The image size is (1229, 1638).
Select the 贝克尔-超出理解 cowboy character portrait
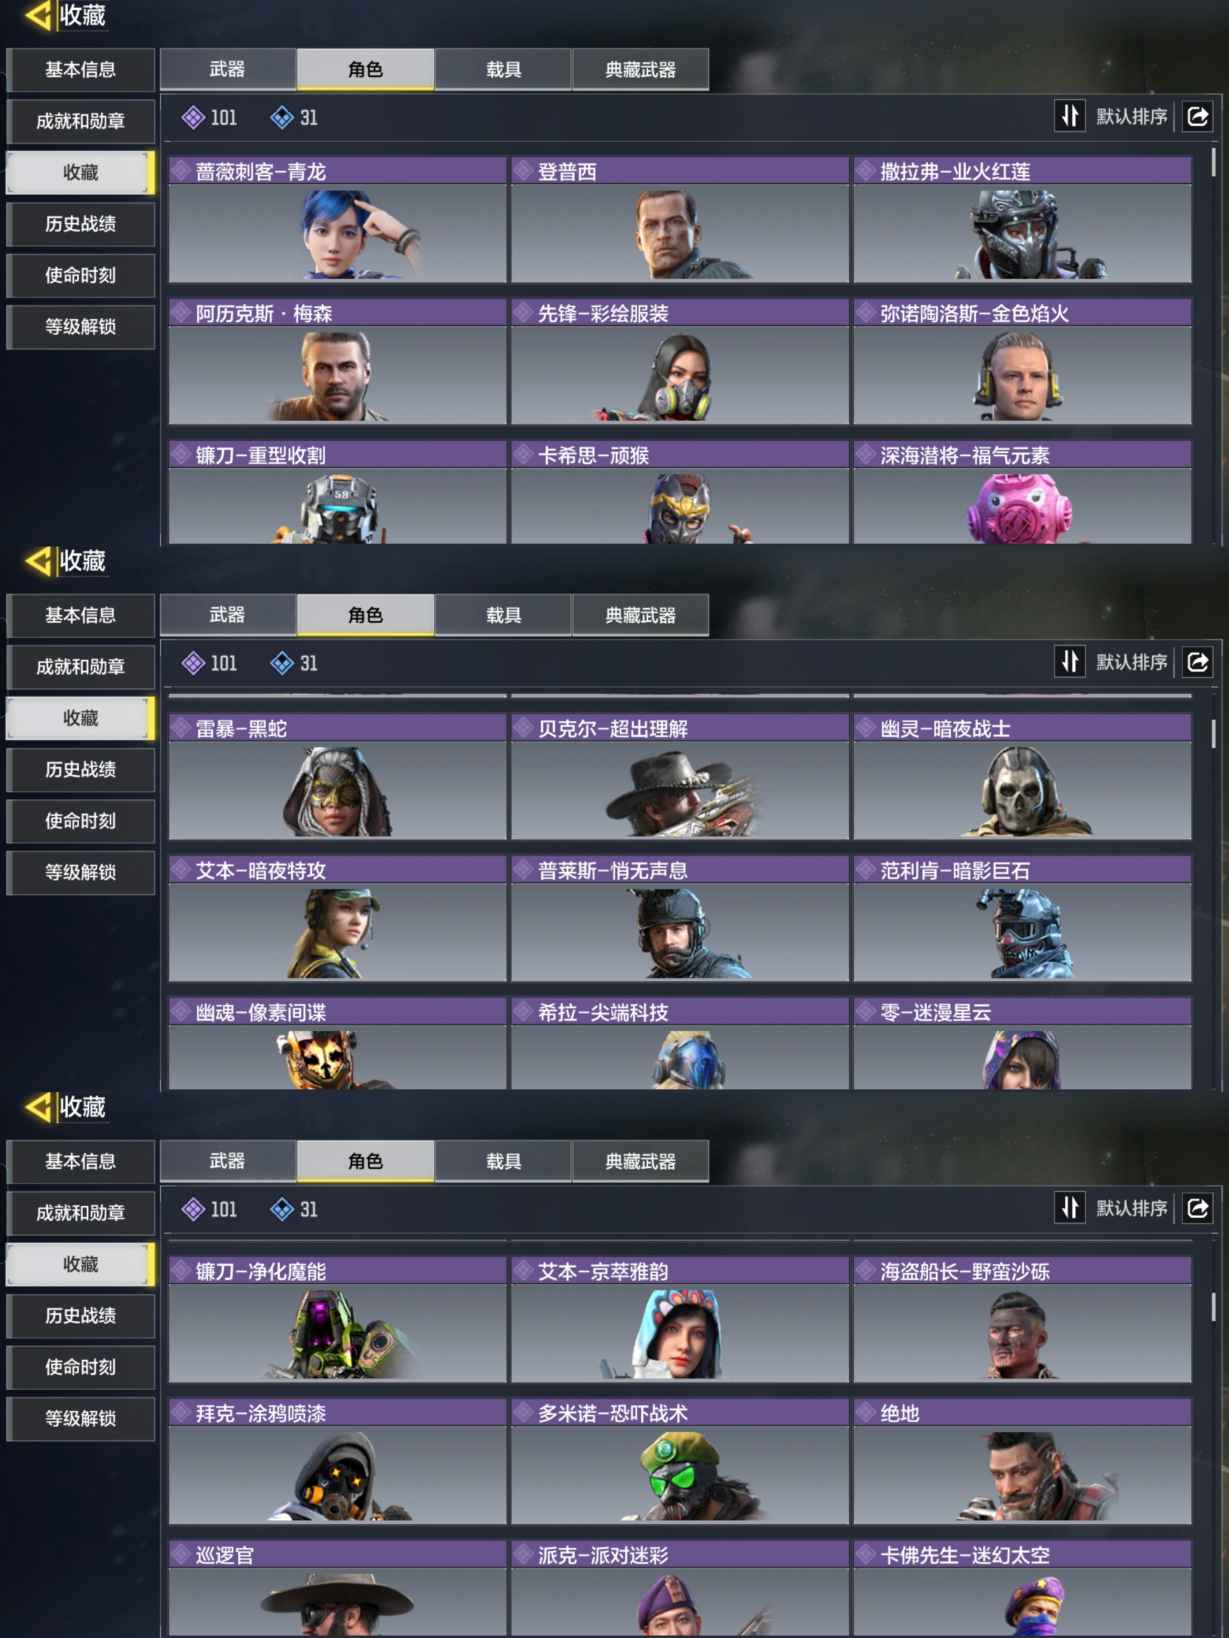click(680, 790)
